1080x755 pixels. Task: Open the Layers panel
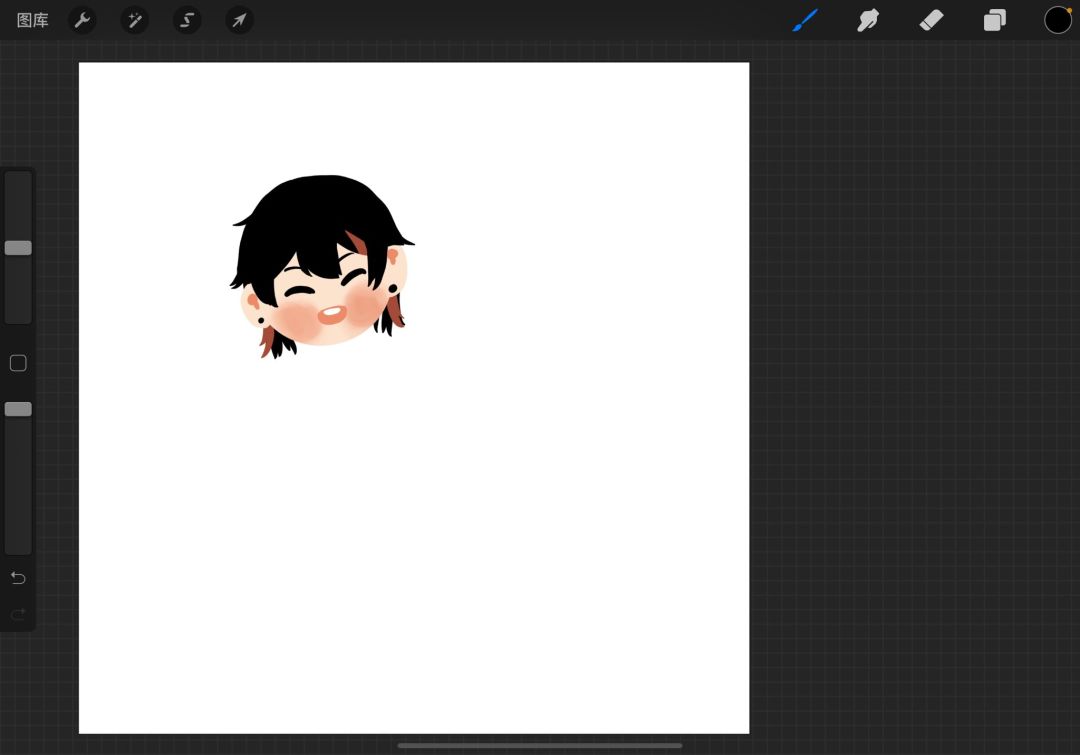(x=995, y=21)
